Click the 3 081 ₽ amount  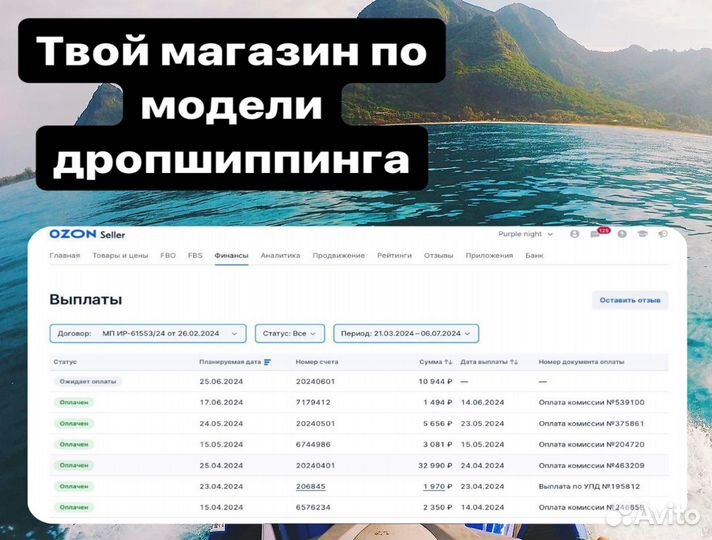[x=438, y=444]
